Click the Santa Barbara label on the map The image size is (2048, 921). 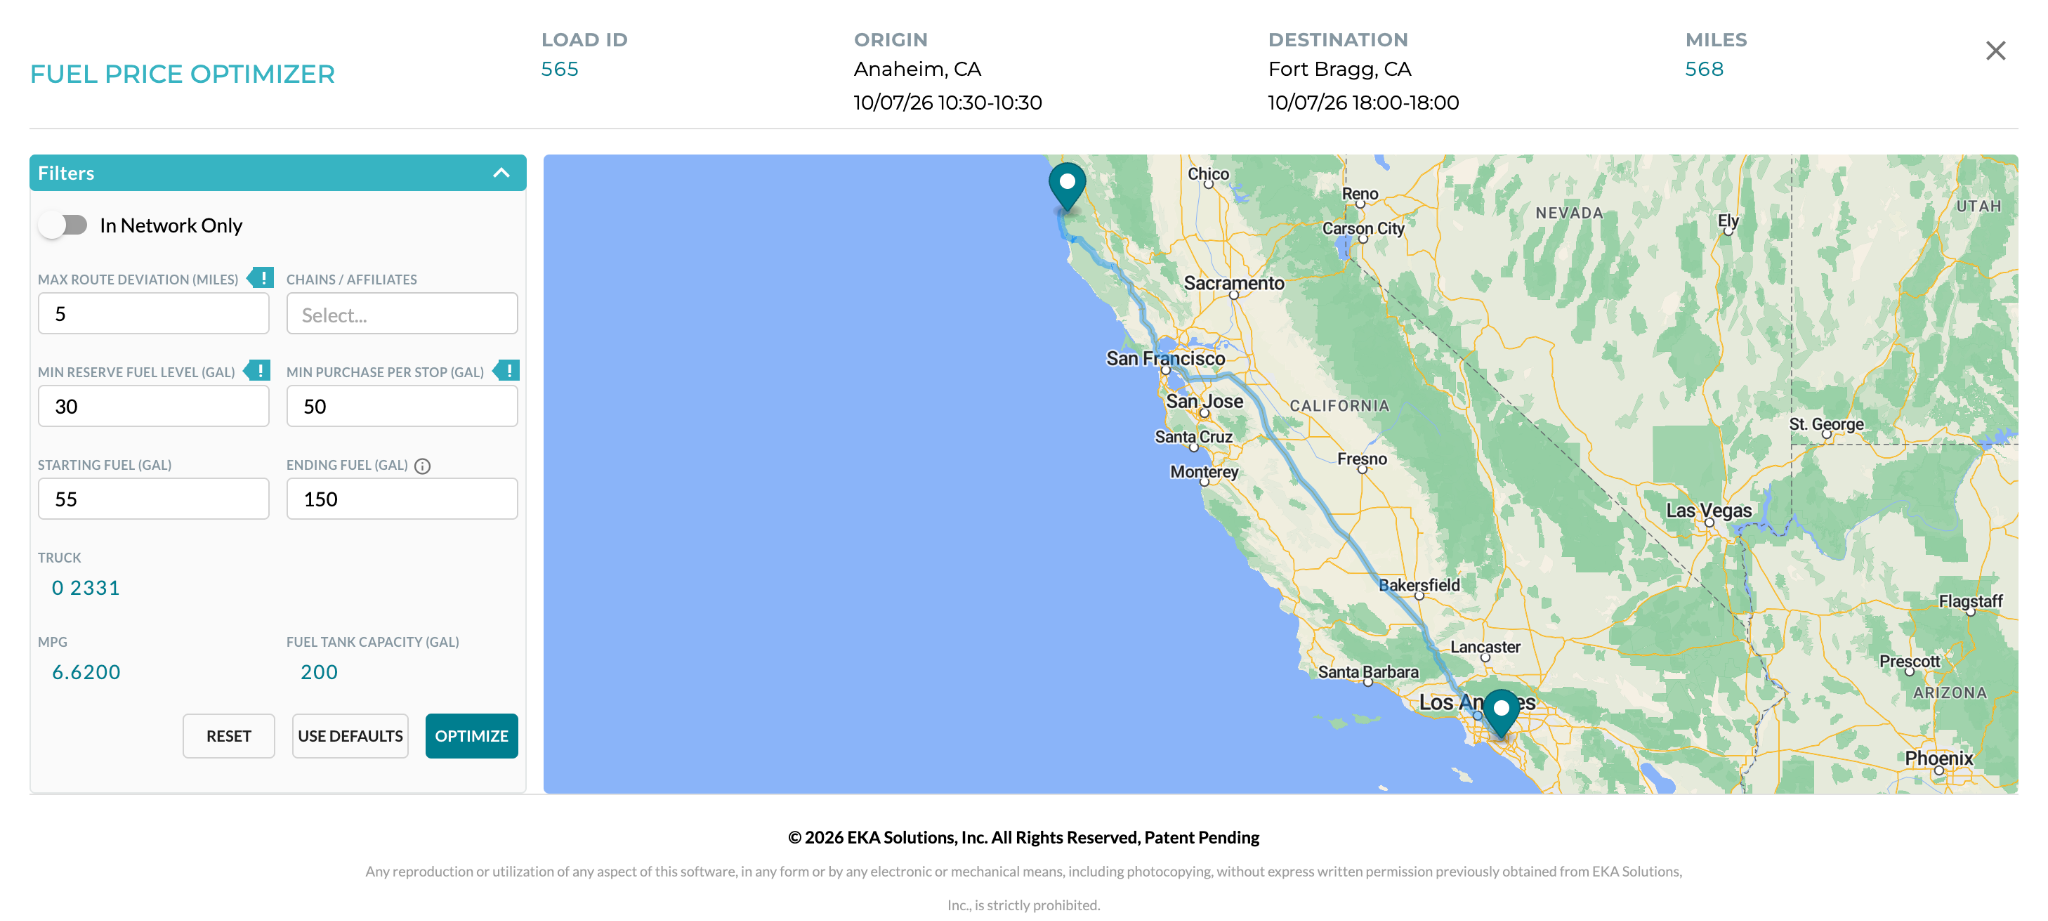1368,672
